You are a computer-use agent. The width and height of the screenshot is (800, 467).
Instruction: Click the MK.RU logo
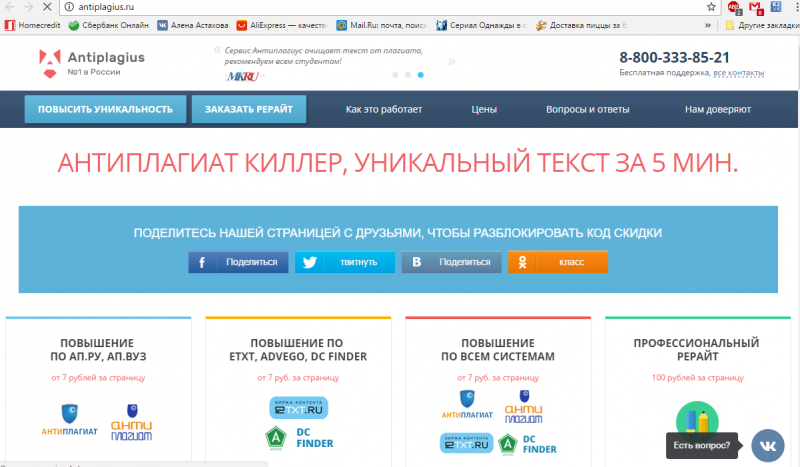(243, 77)
